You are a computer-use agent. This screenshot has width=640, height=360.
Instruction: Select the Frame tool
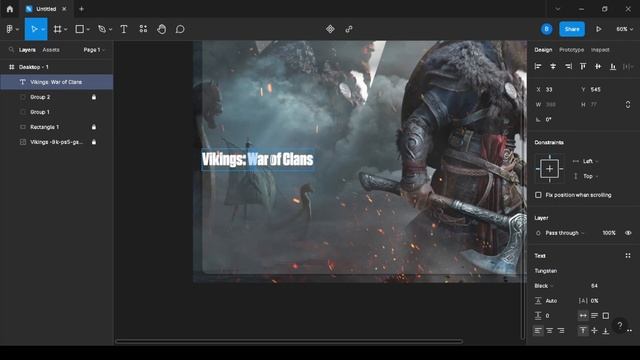point(58,29)
